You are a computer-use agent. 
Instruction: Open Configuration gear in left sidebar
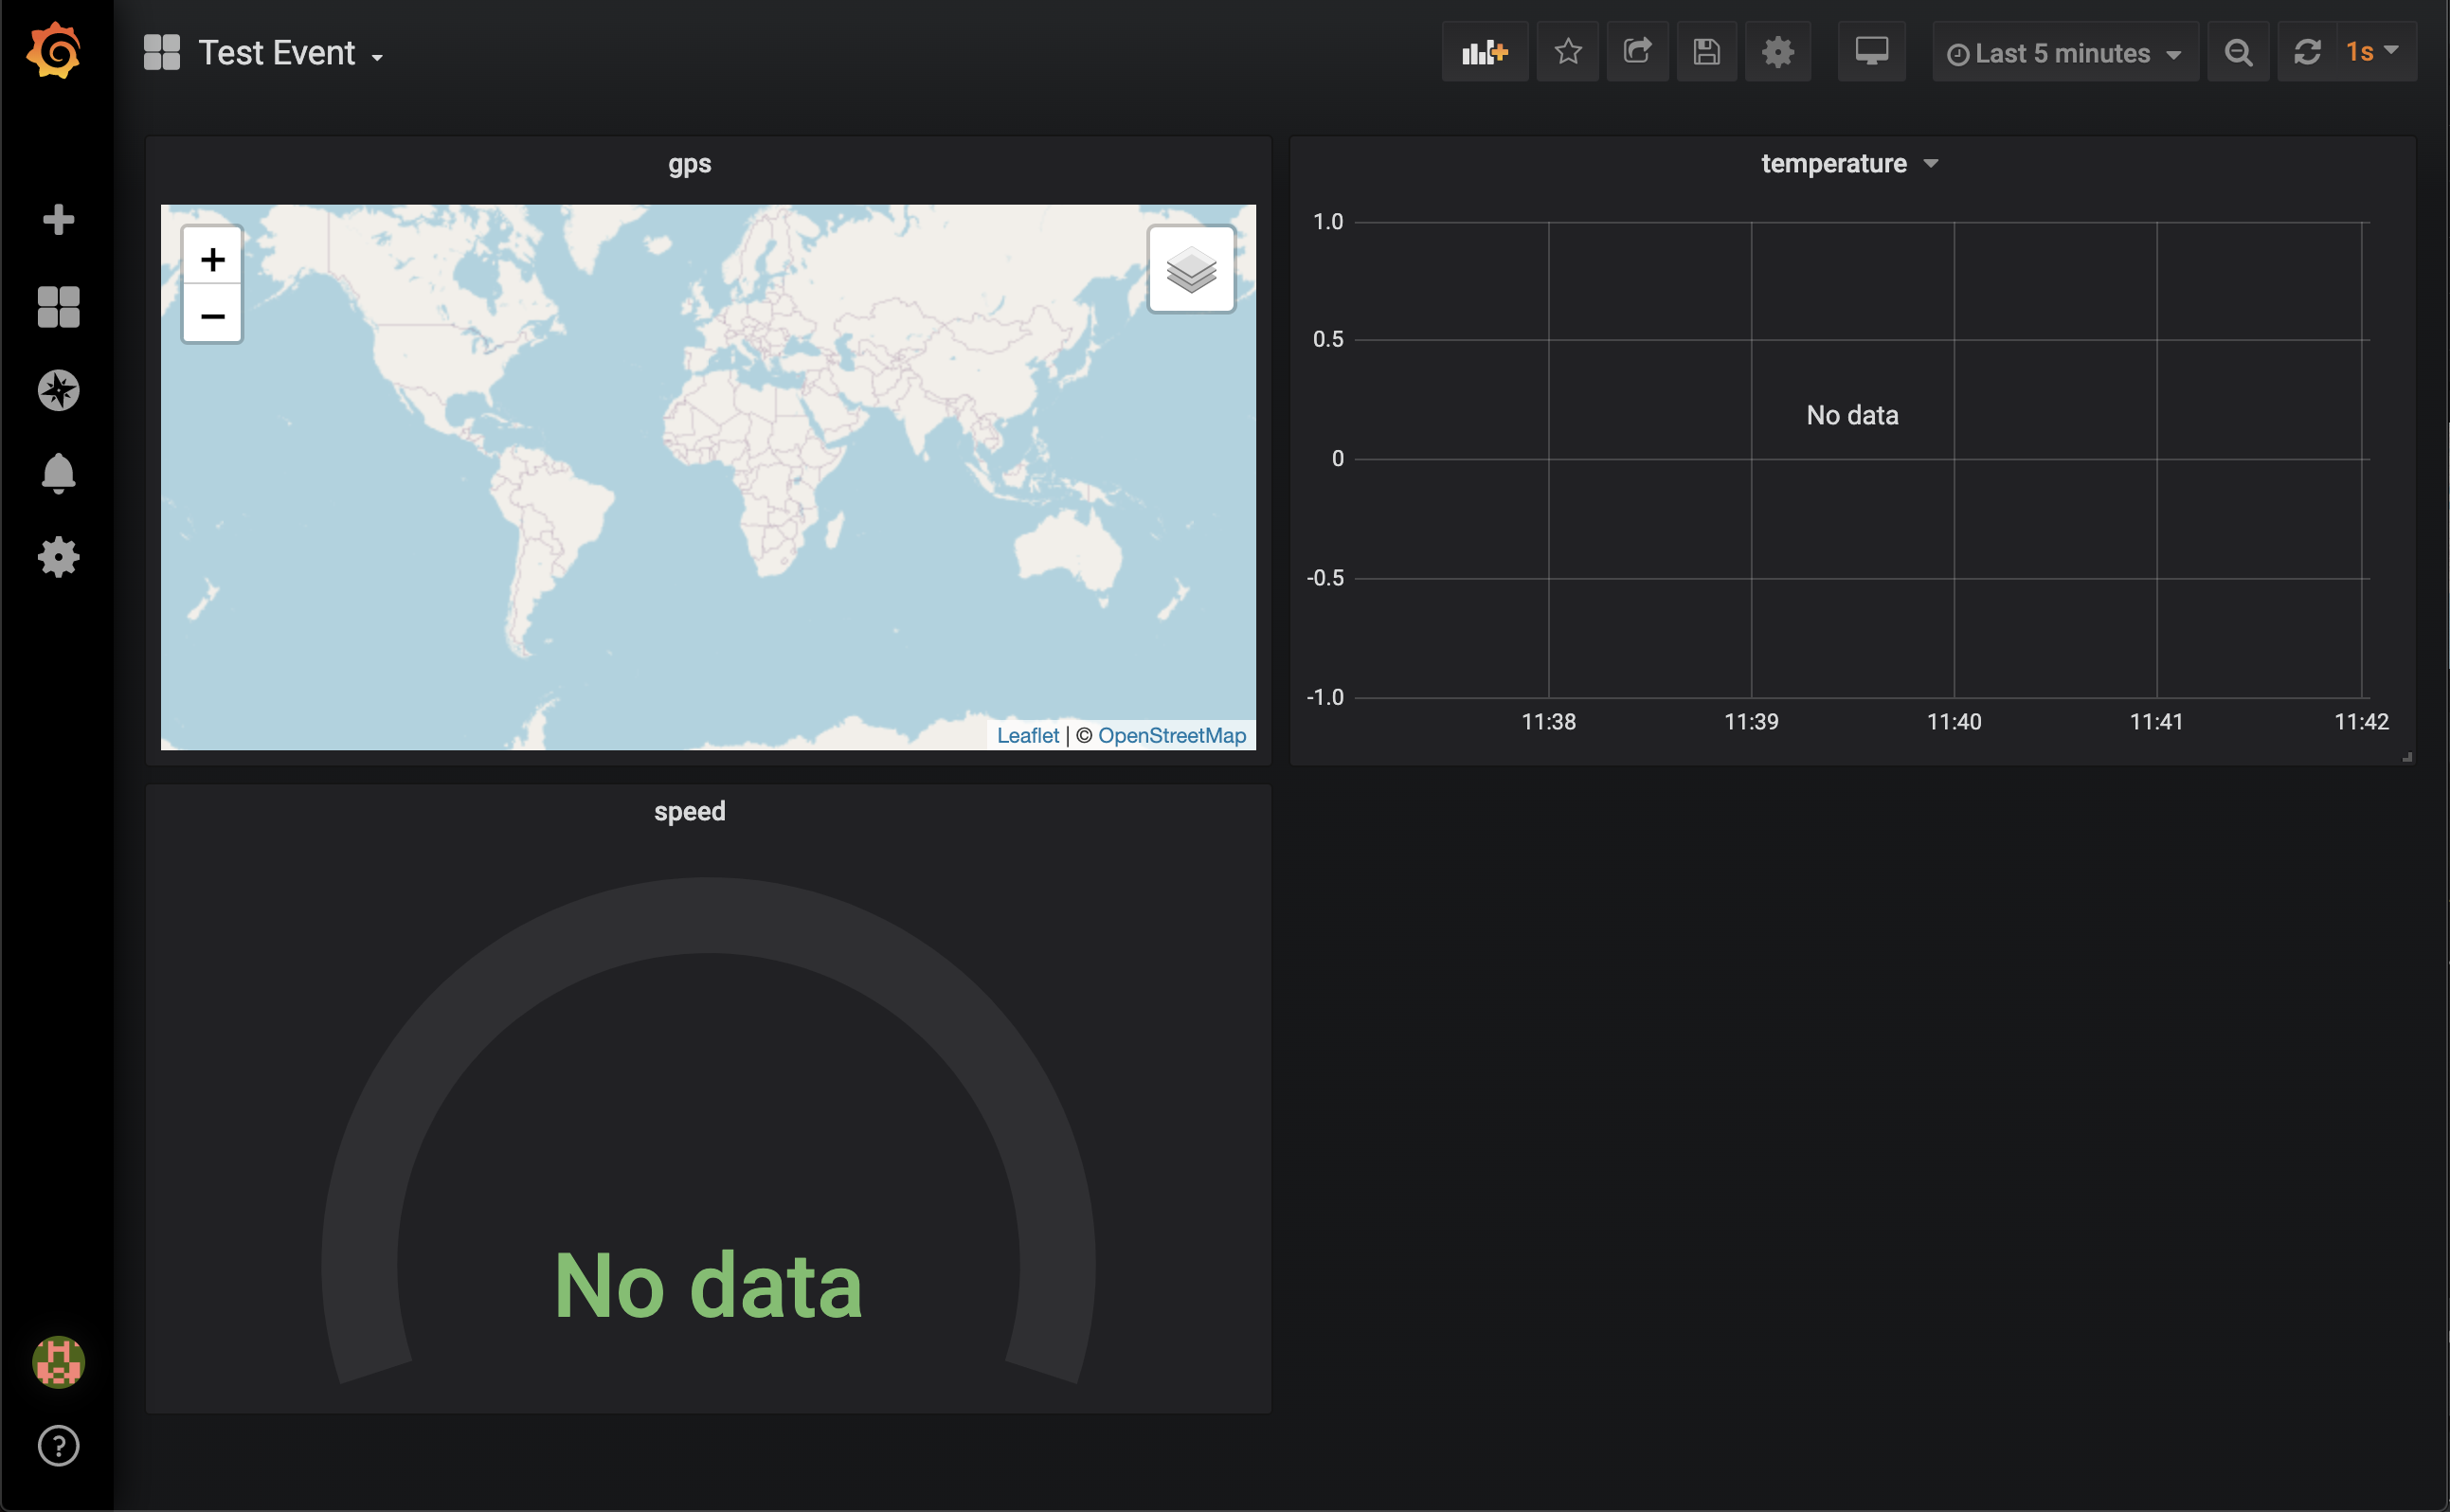[58, 557]
